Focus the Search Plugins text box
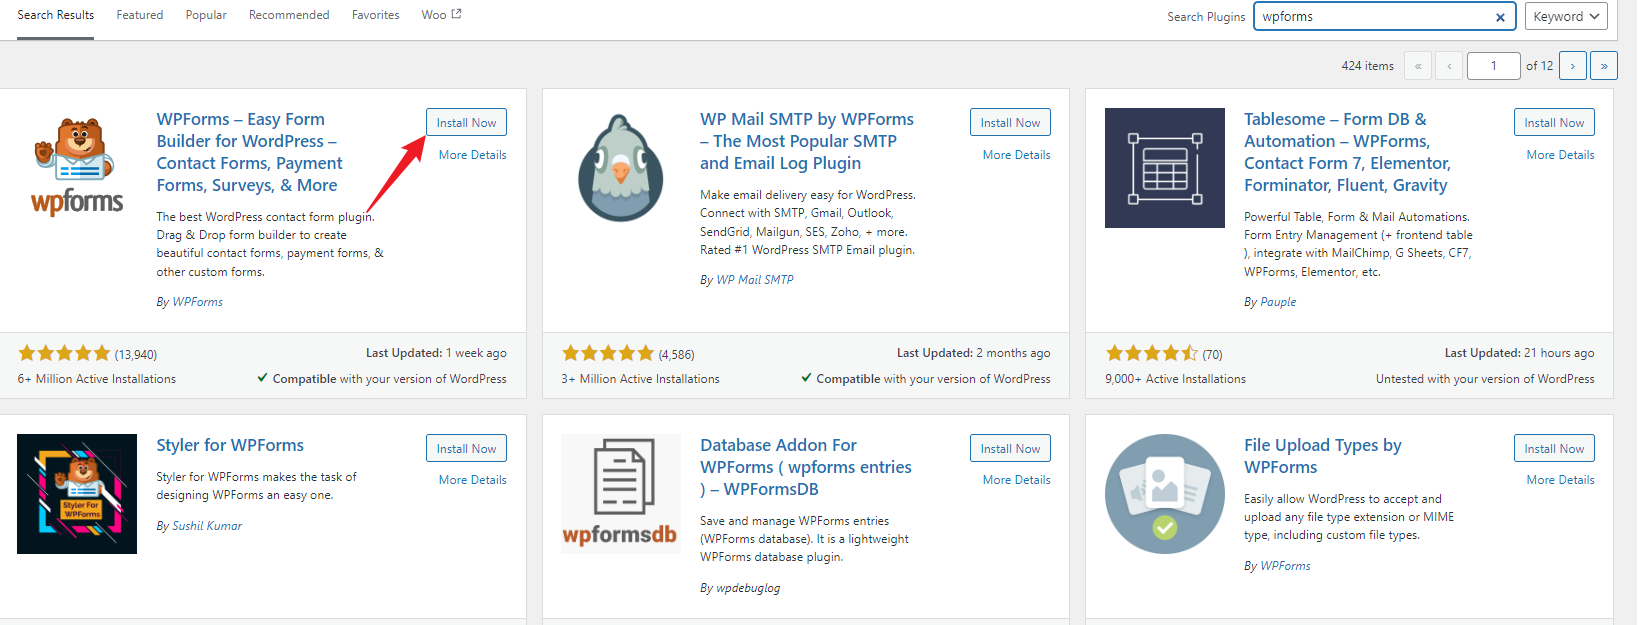Image resolution: width=1639 pixels, height=625 pixels. [x=1372, y=17]
